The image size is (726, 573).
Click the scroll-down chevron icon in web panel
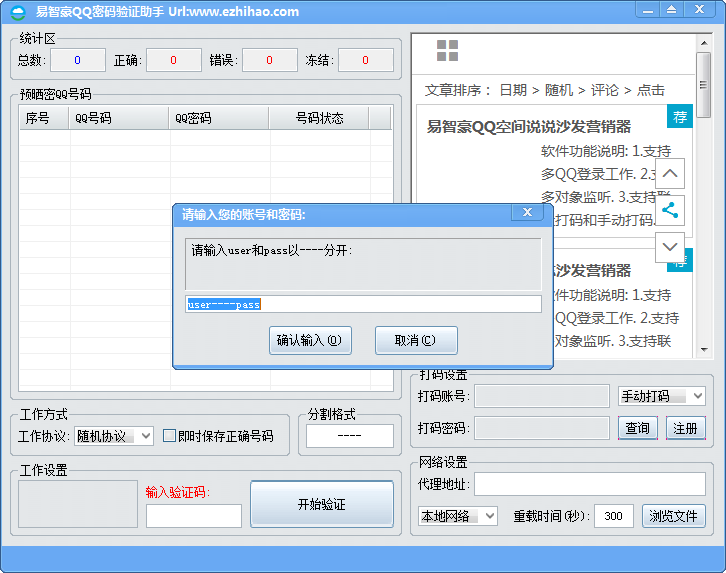pos(670,247)
